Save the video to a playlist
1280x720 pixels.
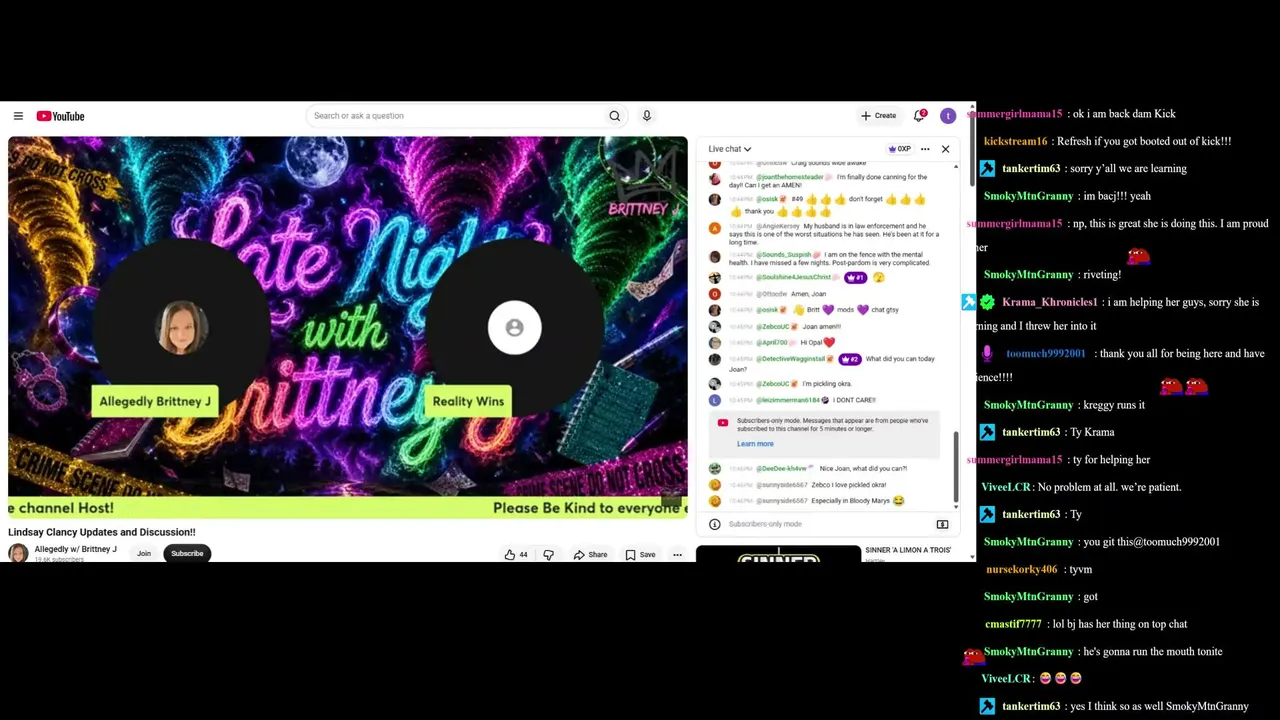640,554
